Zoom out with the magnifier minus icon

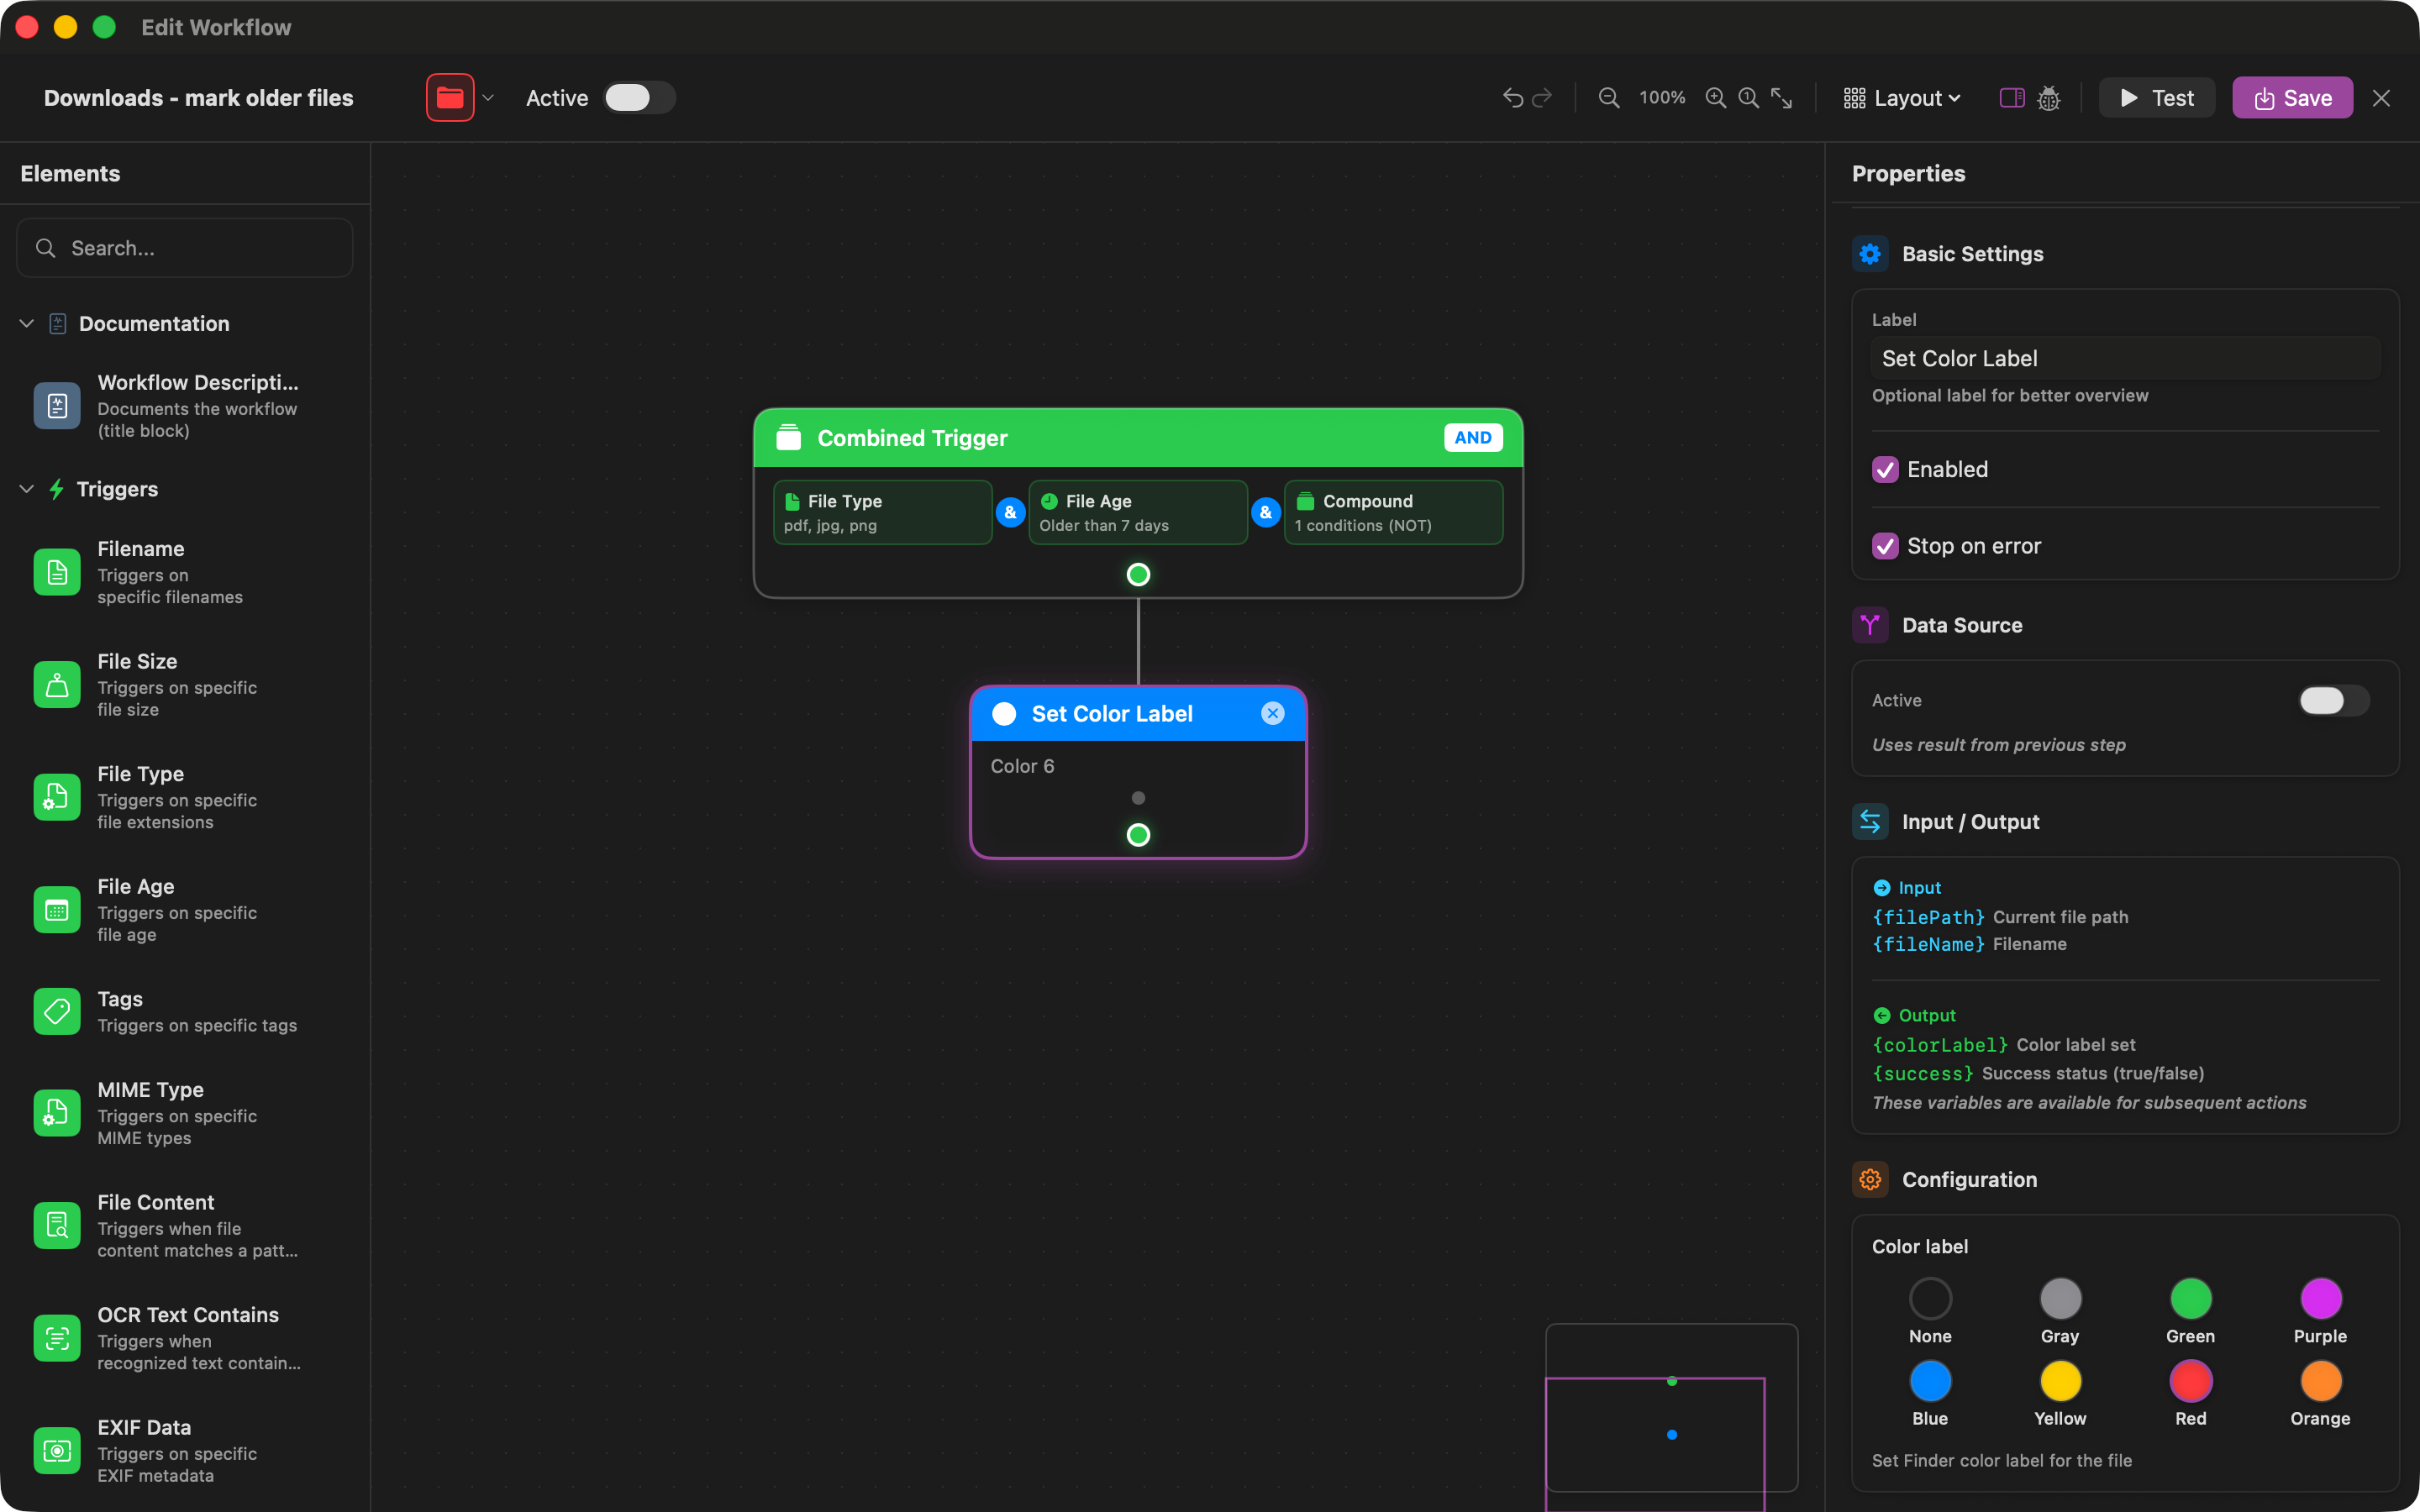[1608, 98]
